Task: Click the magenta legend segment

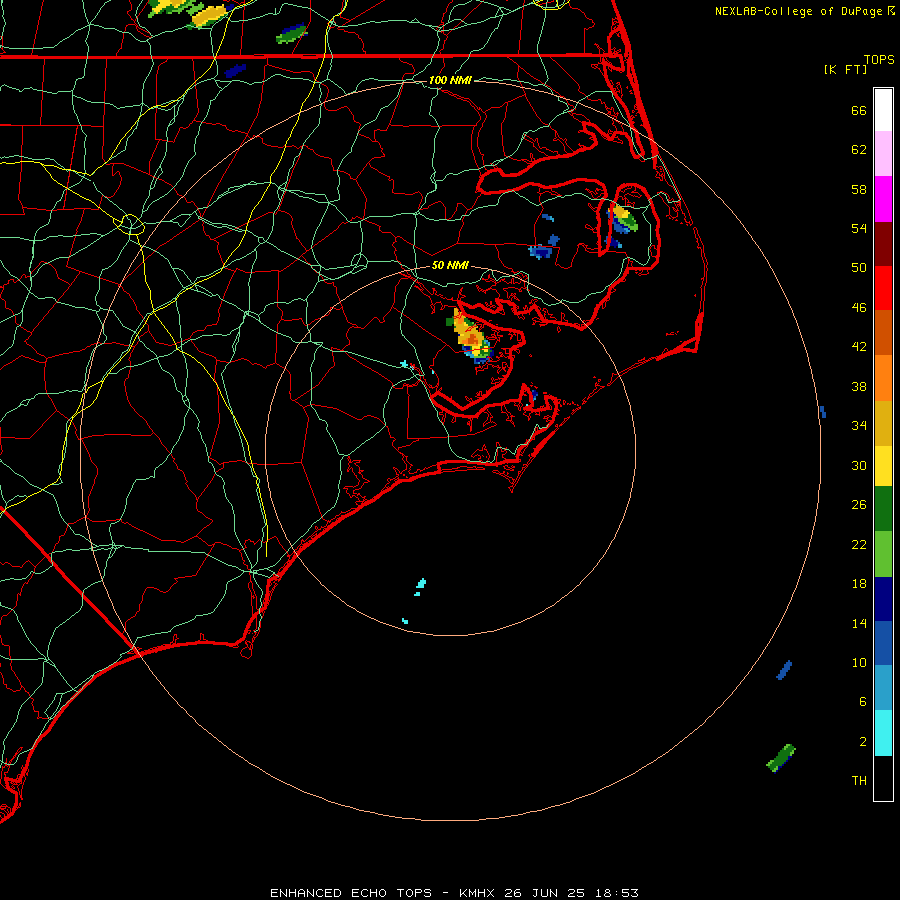Action: coord(883,199)
